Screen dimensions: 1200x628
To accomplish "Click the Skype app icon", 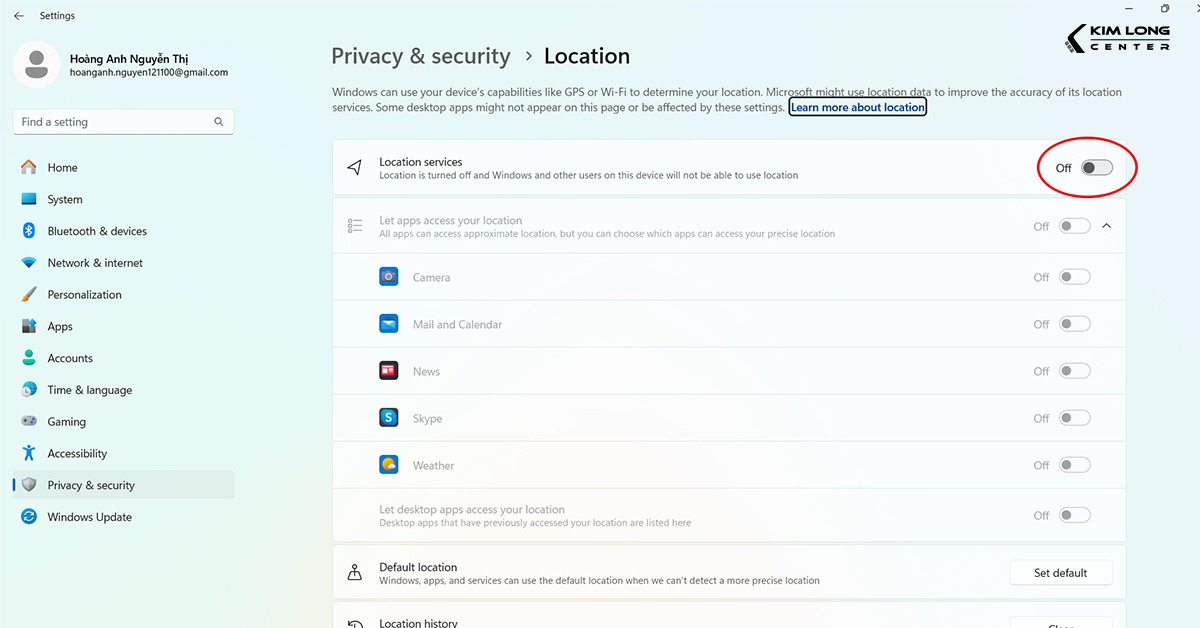I will click(x=389, y=418).
